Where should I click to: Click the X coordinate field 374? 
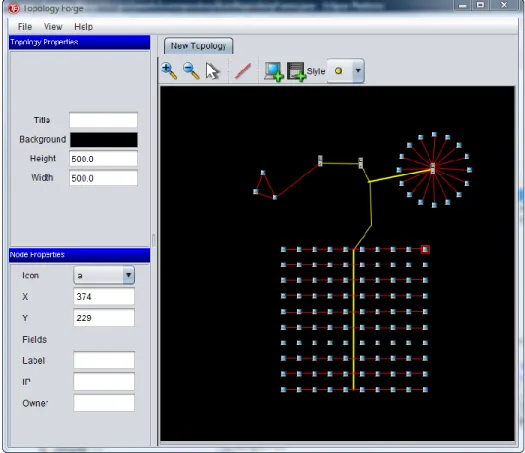click(104, 296)
